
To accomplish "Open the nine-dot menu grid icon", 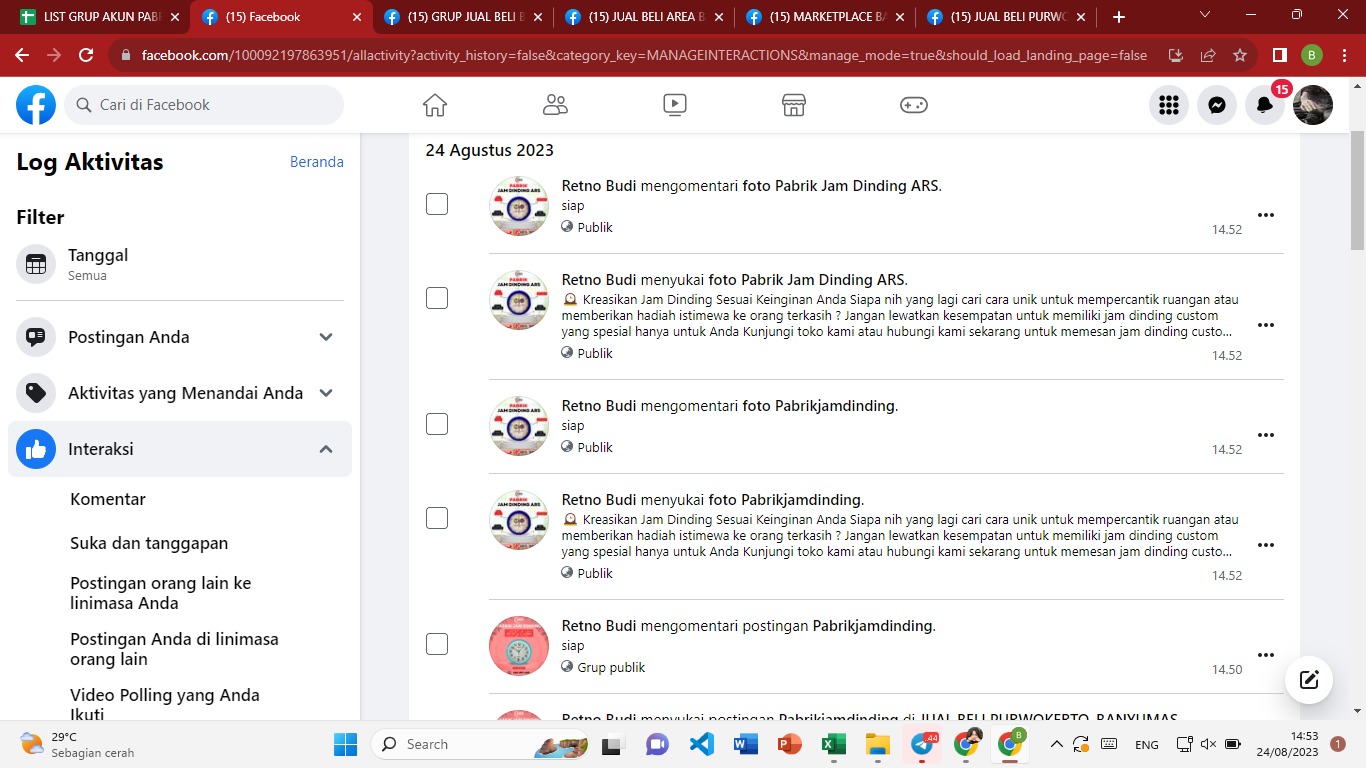I will (1169, 105).
